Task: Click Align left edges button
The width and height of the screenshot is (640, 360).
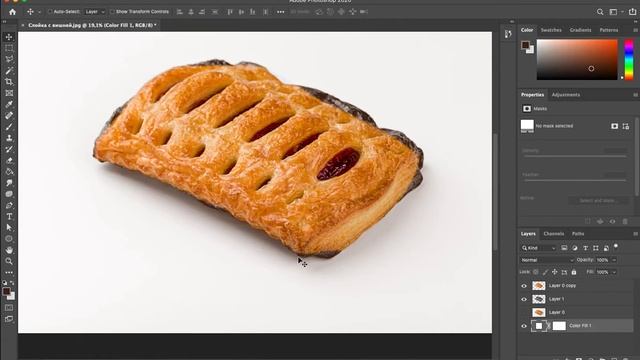Action: click(x=180, y=12)
